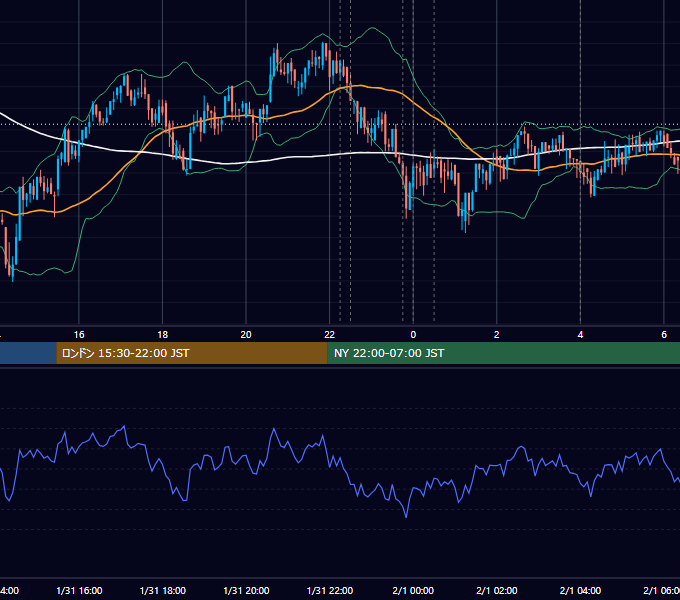680x600 pixels.
Task: Click the hour label 2 on price chart axis
Action: [x=497, y=335]
